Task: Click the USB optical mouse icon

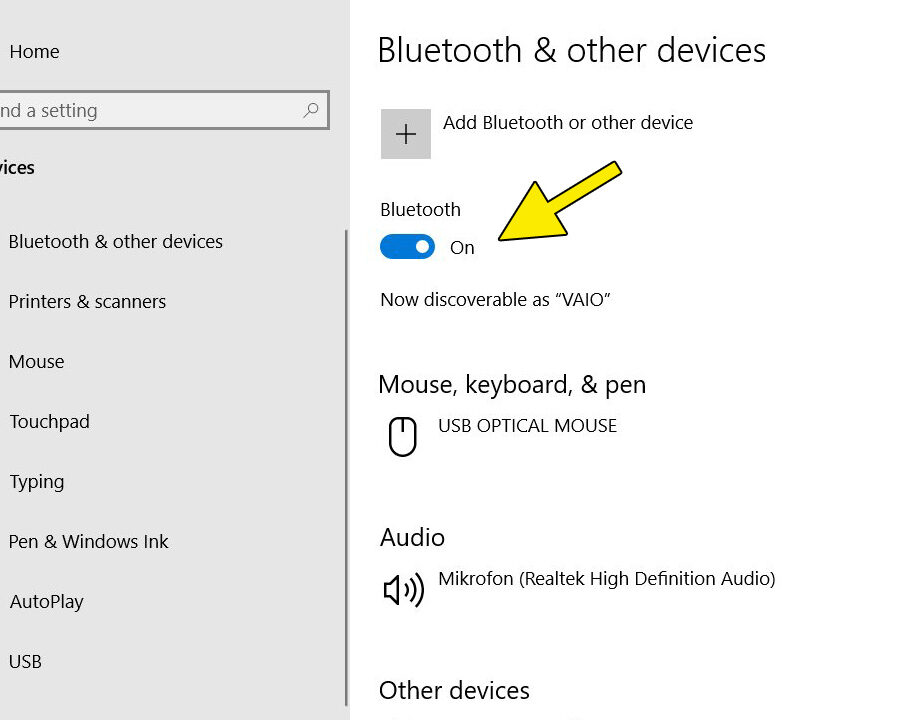Action: point(403,436)
